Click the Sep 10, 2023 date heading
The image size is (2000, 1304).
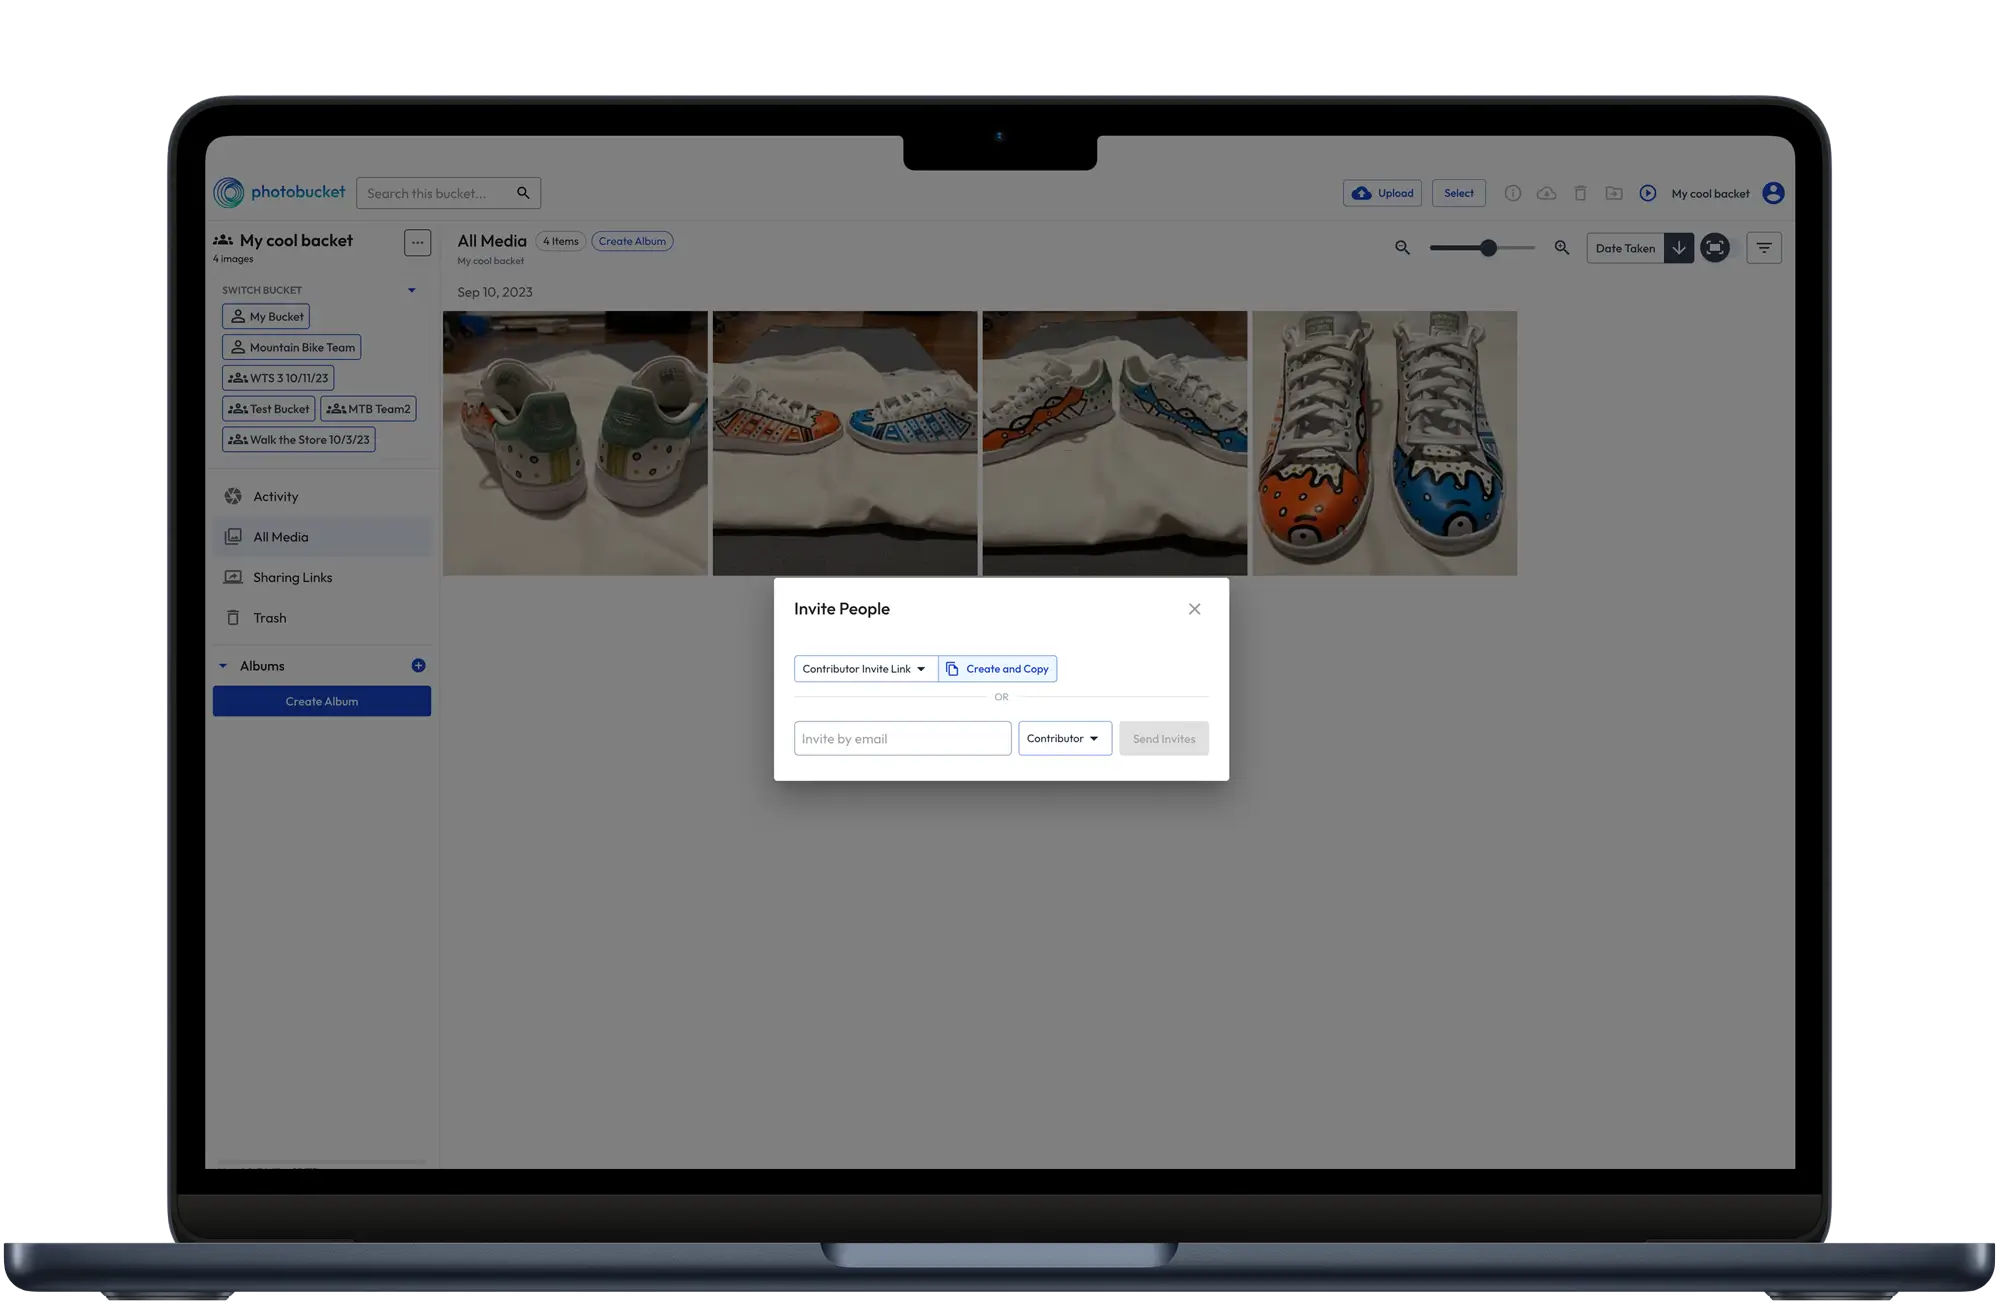tap(495, 292)
